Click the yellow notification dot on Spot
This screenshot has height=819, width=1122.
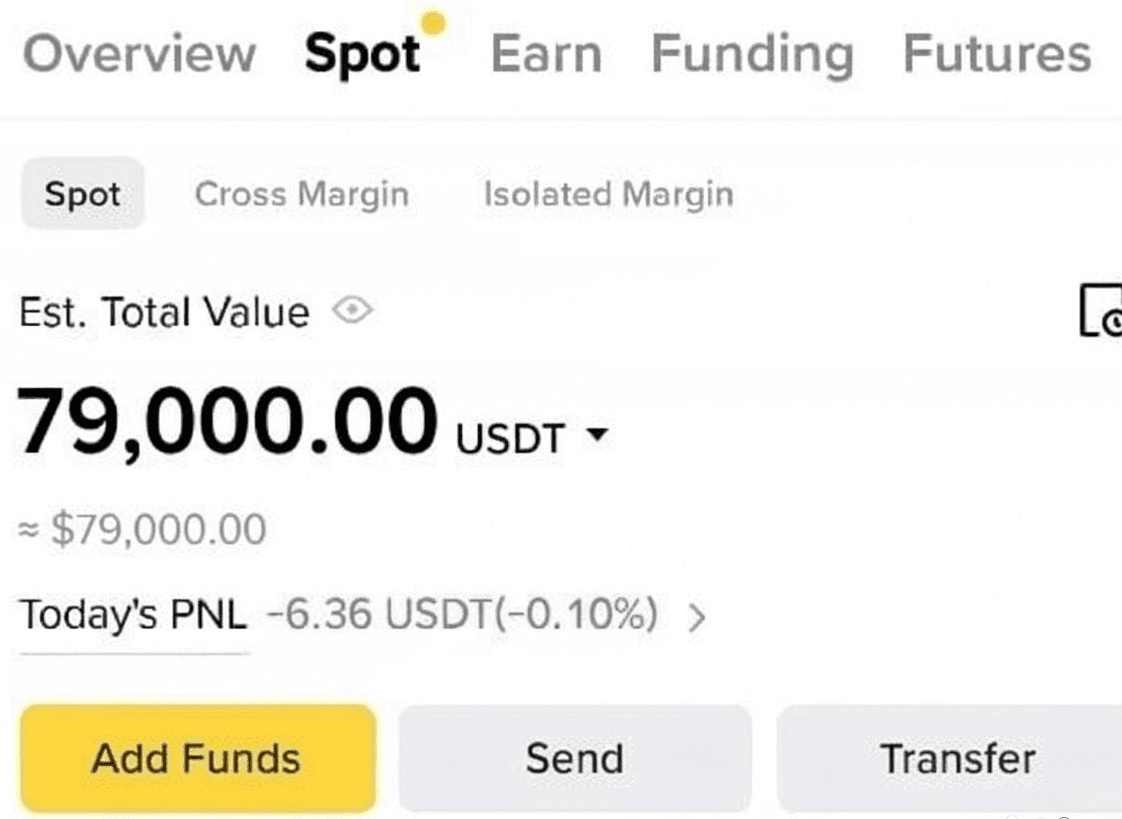tap(433, 23)
